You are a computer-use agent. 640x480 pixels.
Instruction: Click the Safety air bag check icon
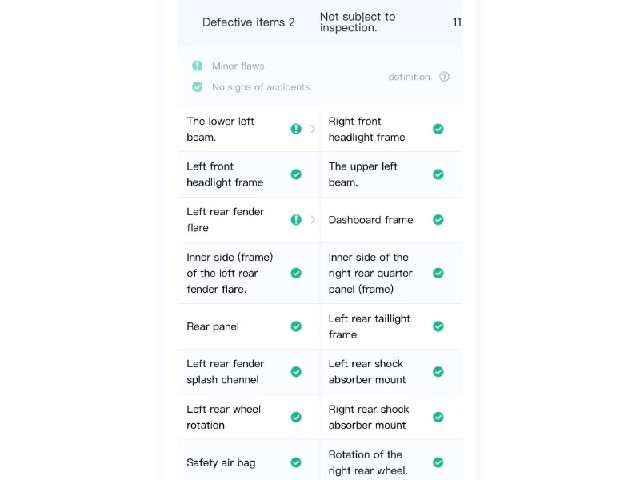[x=296, y=462]
